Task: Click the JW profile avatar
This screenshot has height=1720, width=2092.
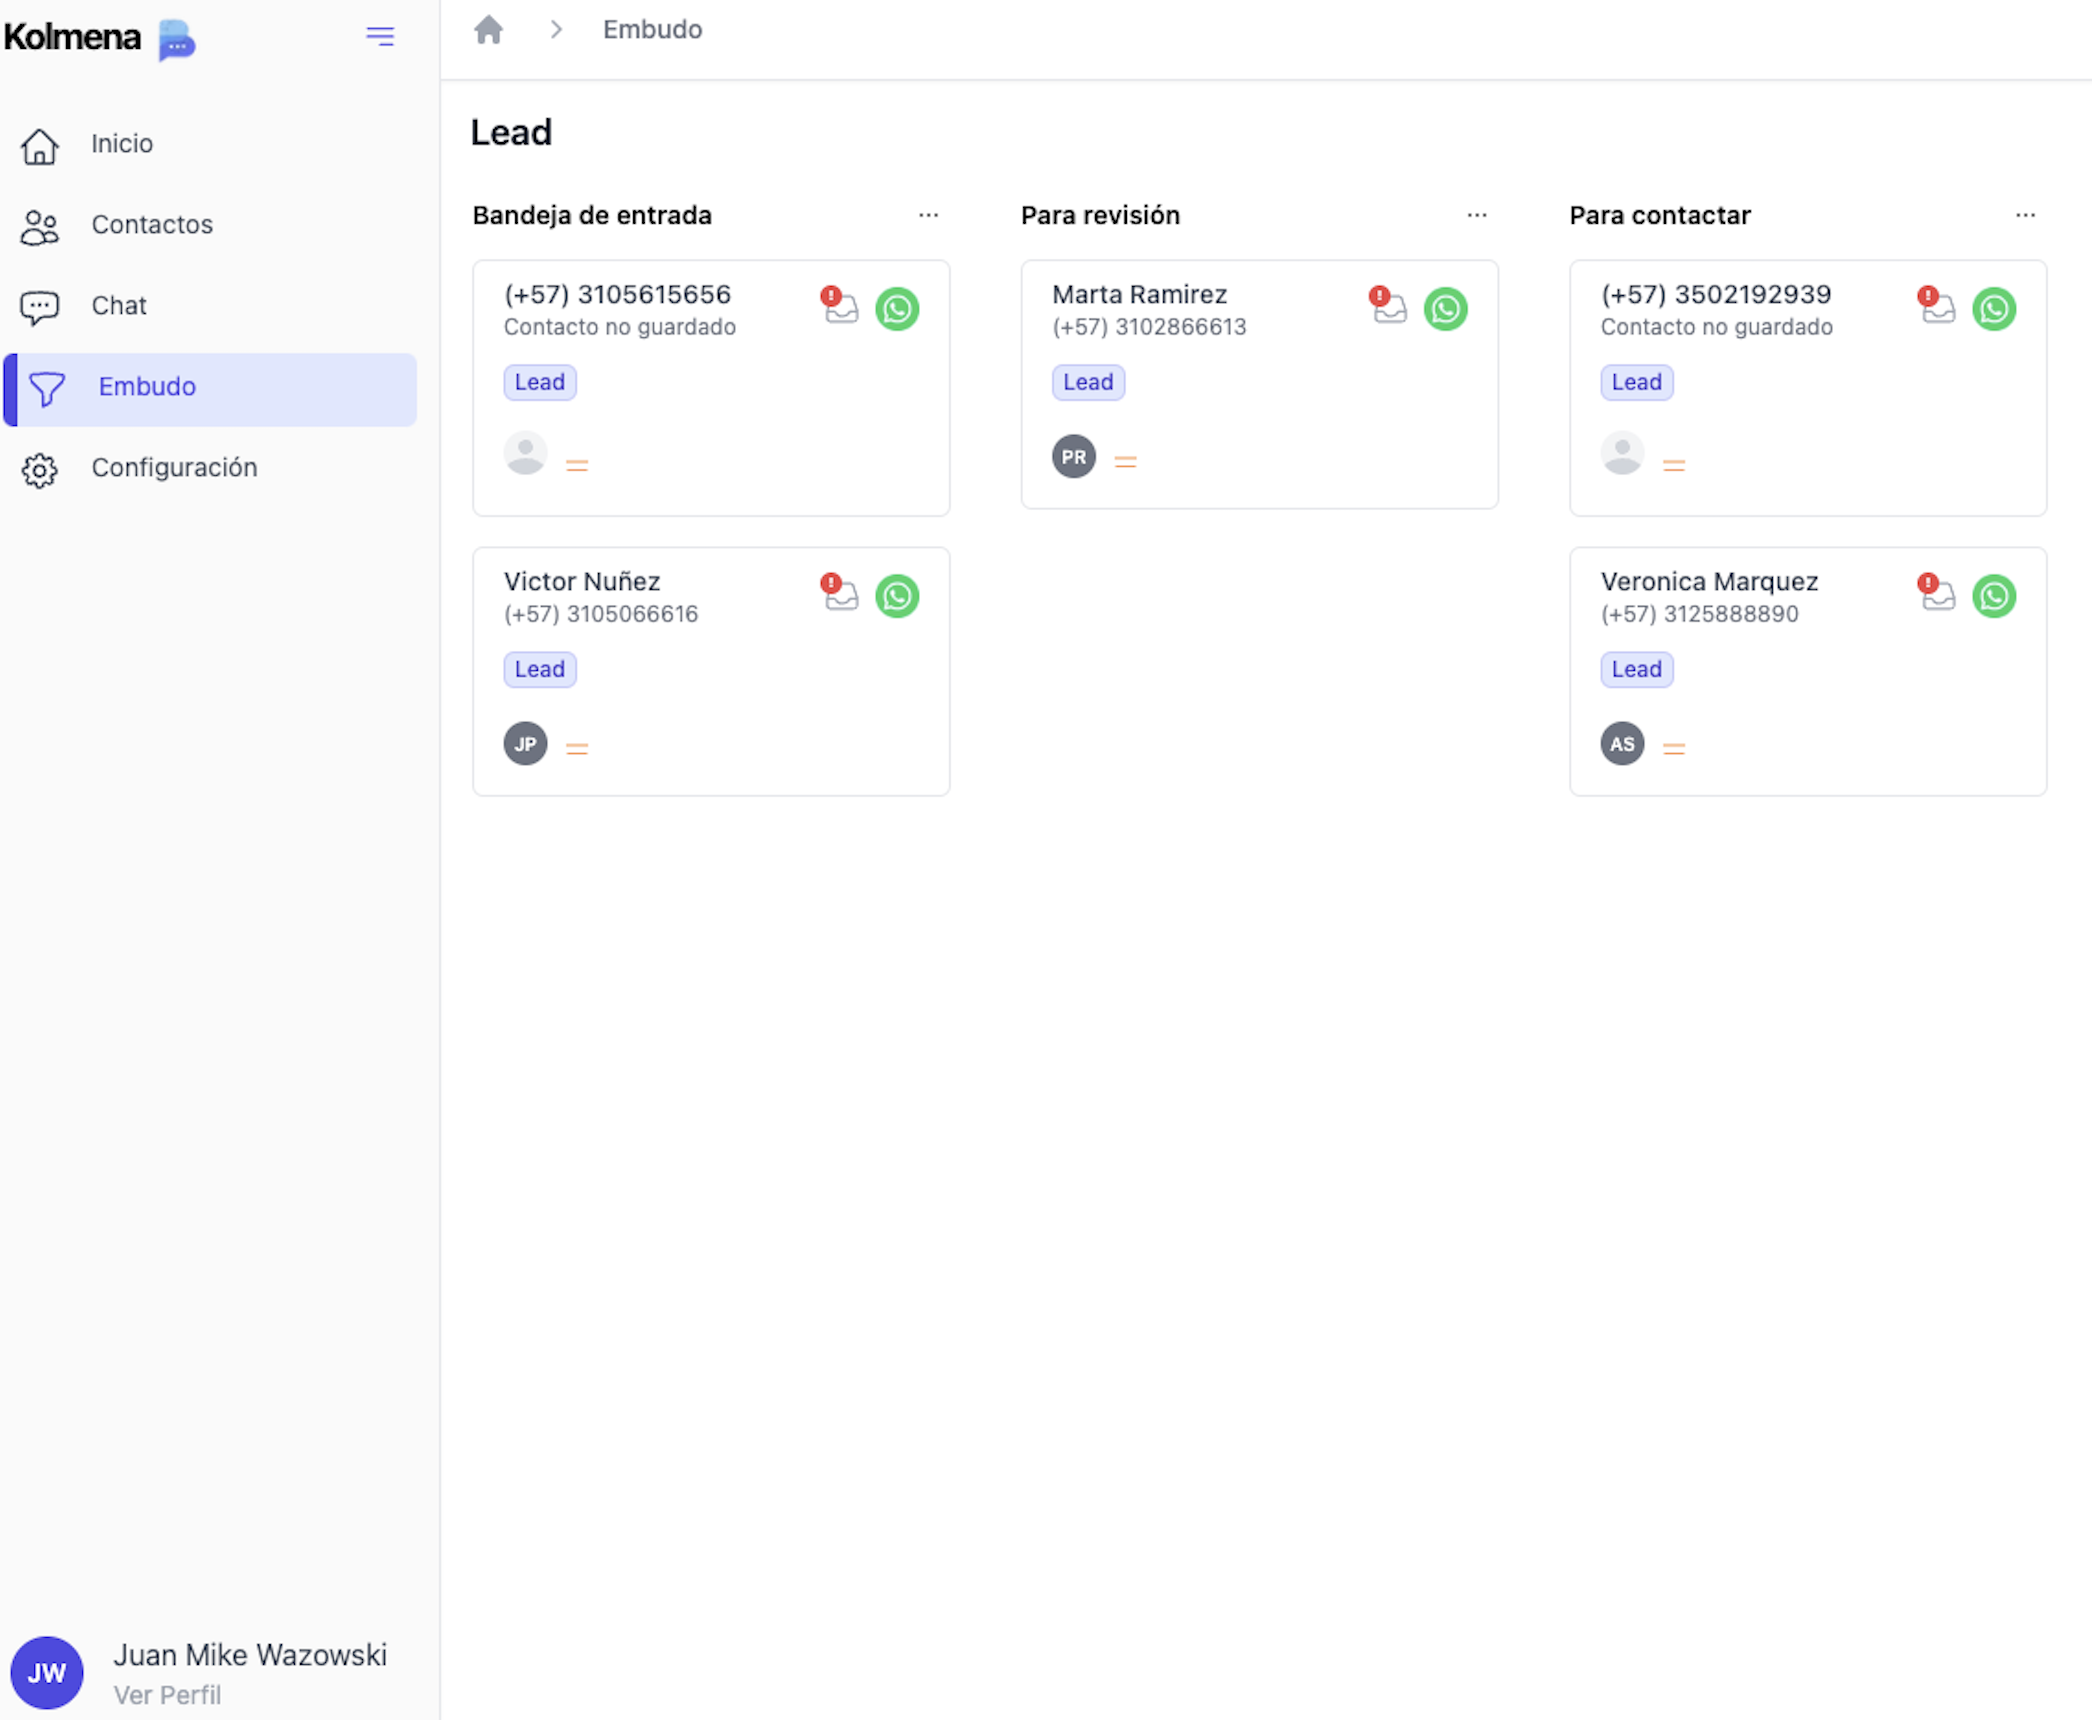Action: [x=47, y=1671]
